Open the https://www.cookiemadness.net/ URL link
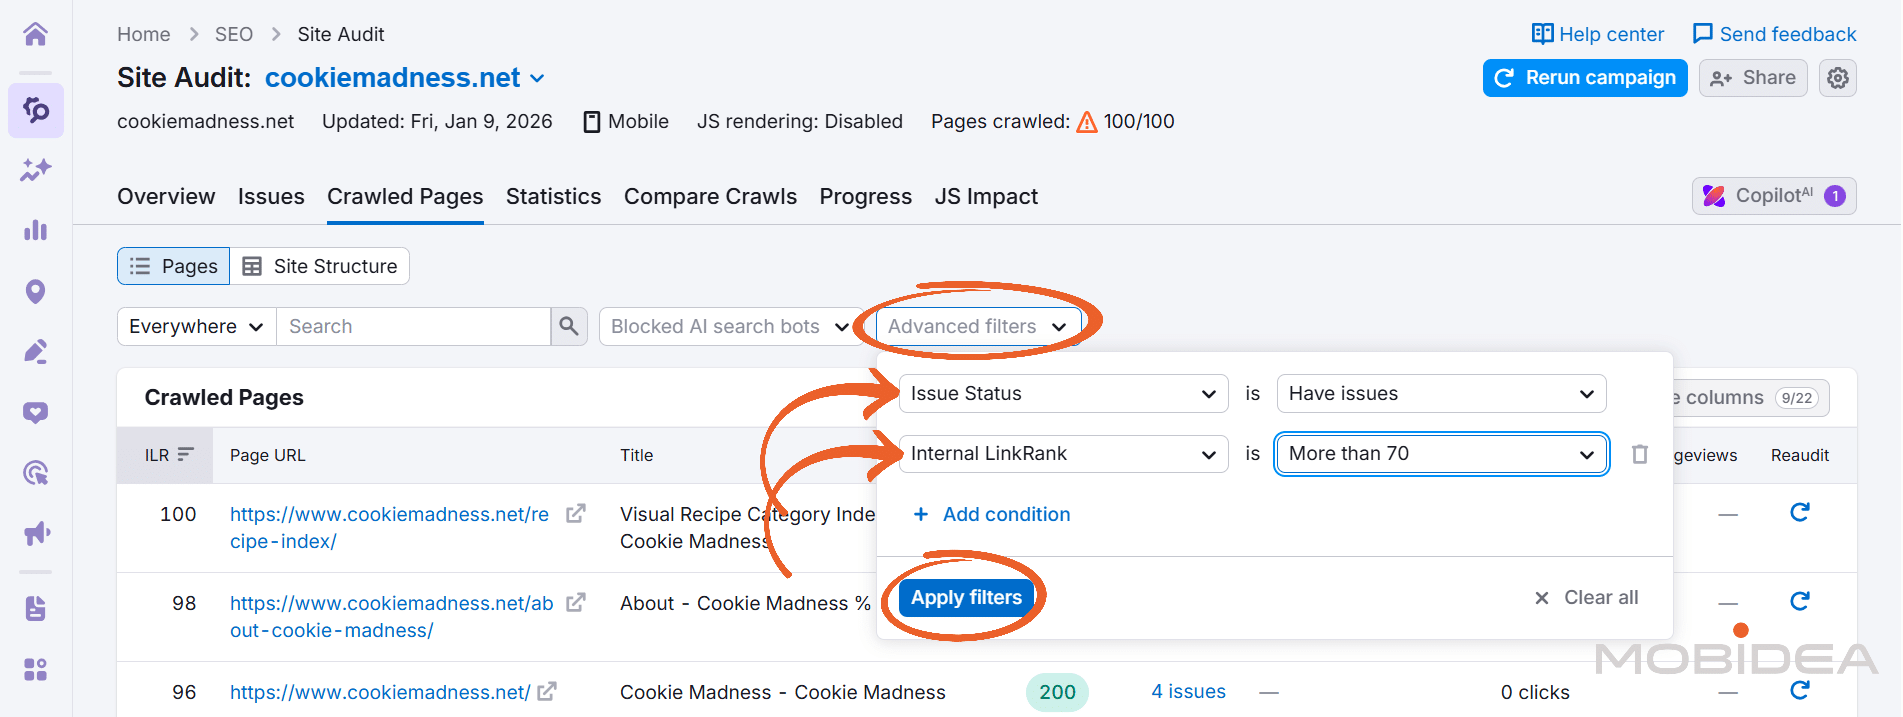Image resolution: width=1903 pixels, height=717 pixels. pyautogui.click(x=380, y=692)
